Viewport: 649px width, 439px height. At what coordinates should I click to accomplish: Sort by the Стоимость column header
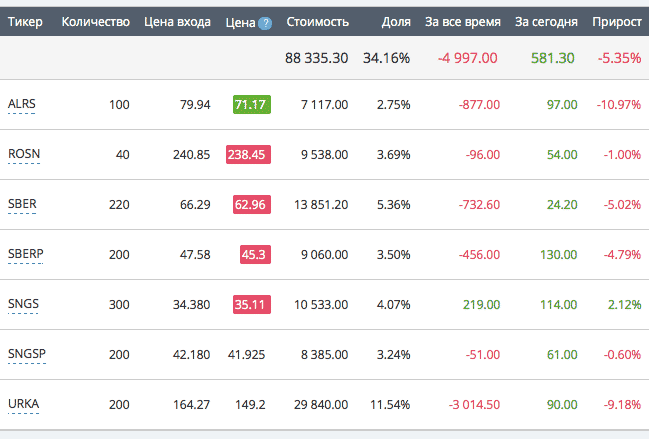tap(317, 22)
